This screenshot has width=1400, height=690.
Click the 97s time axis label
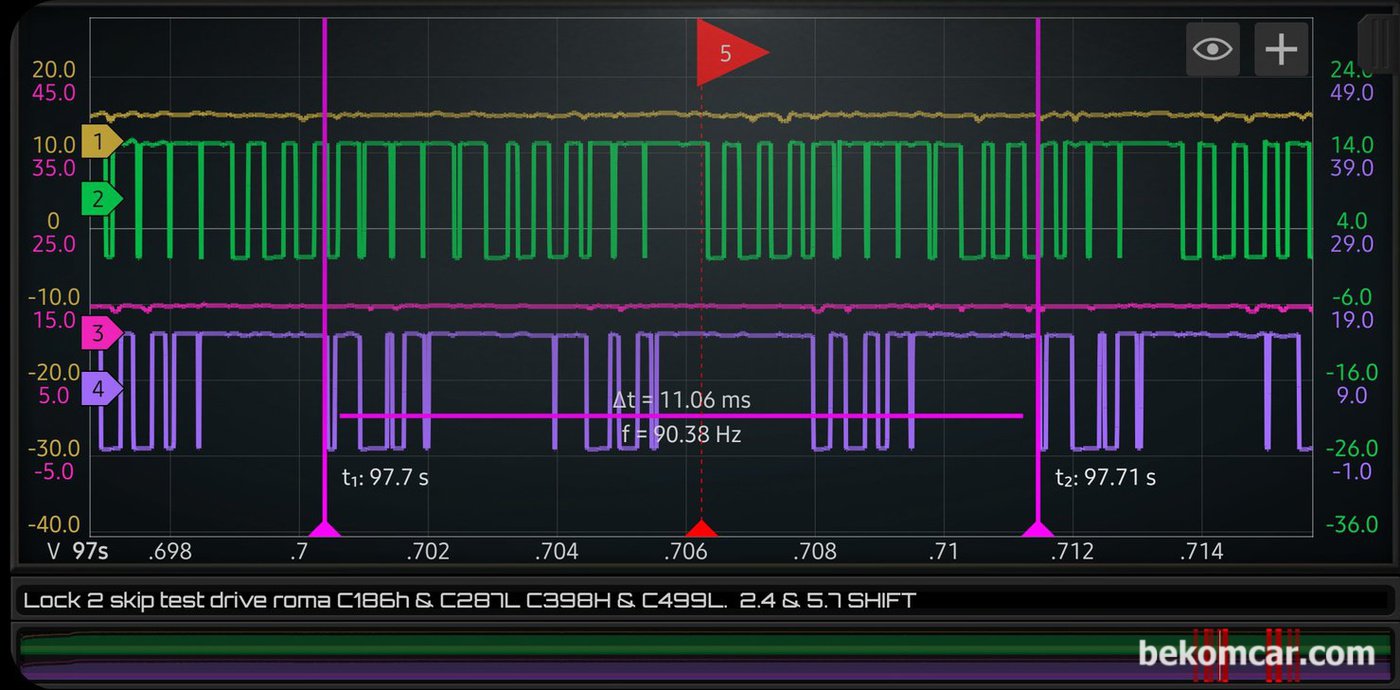tap(91, 551)
